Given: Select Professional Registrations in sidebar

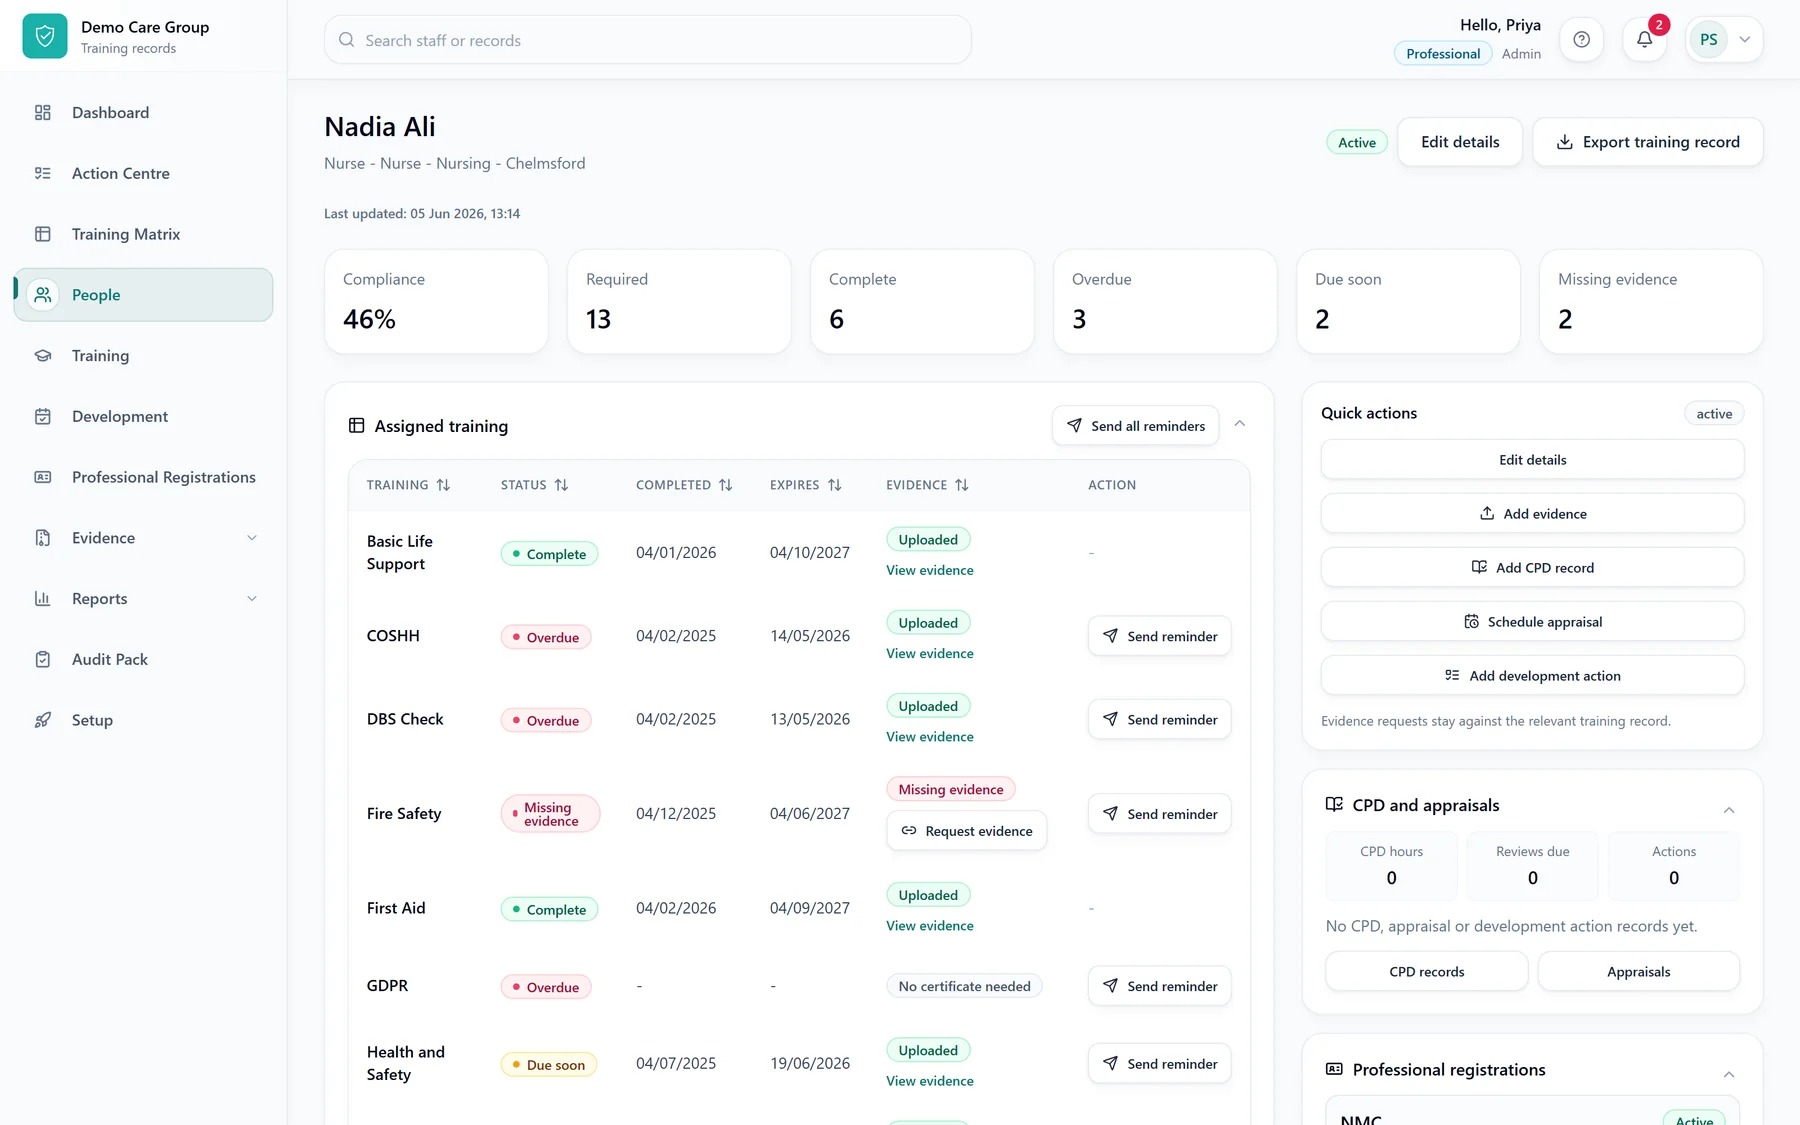Looking at the screenshot, I should tap(143, 477).
